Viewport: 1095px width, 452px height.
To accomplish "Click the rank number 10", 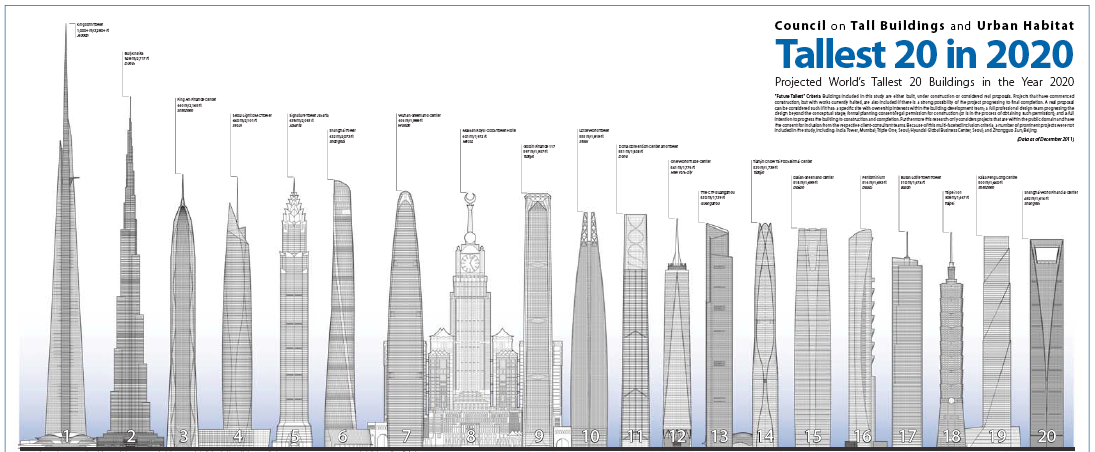I will (590, 437).
